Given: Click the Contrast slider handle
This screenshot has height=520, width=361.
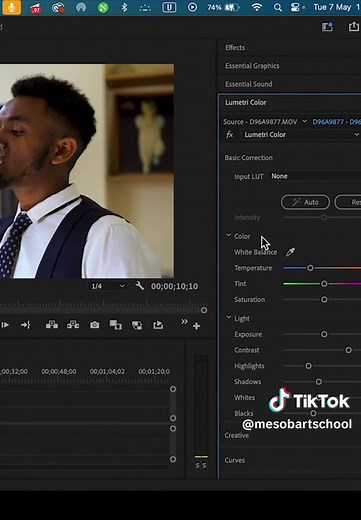Looking at the screenshot, I should [348, 350].
